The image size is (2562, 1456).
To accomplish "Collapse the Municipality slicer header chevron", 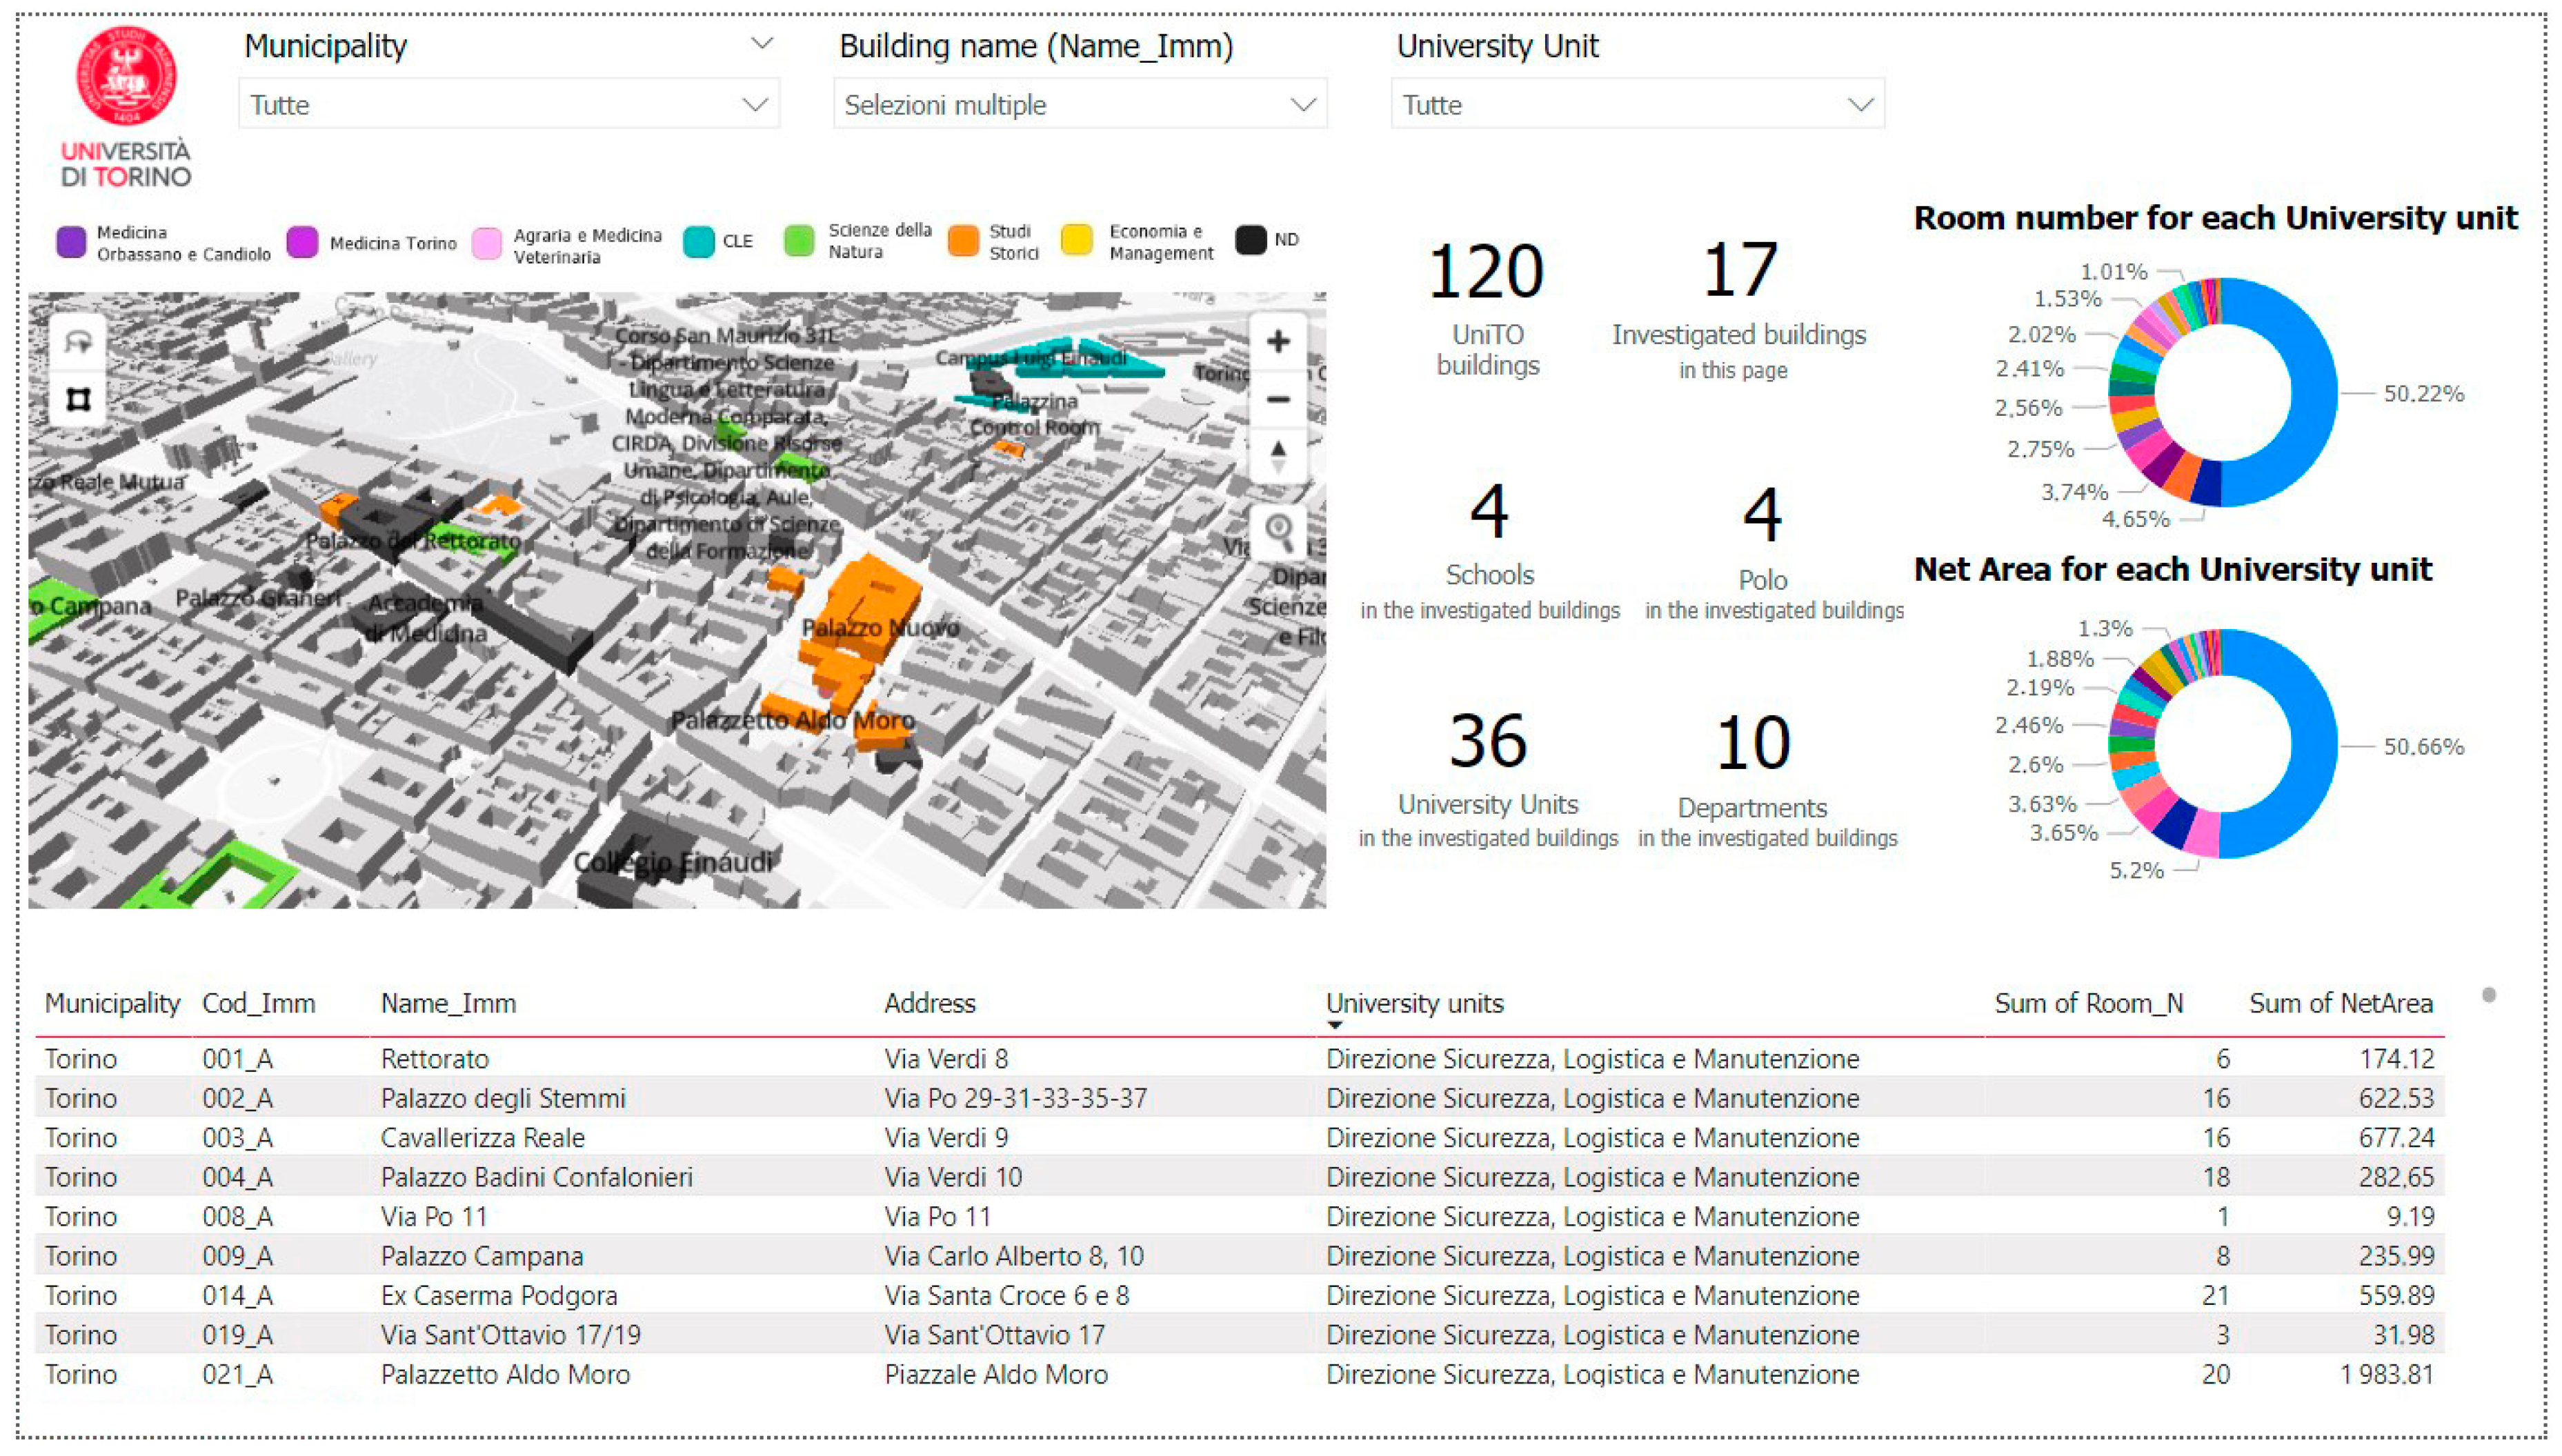I will click(762, 44).
